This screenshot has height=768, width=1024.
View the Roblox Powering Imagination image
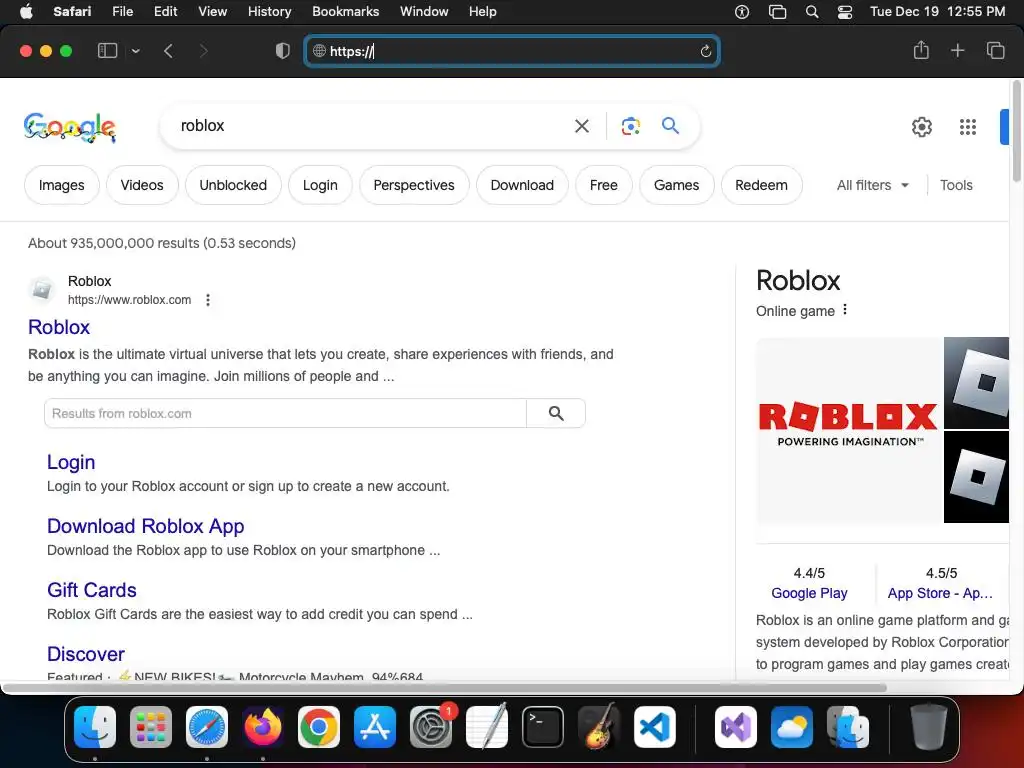848,430
